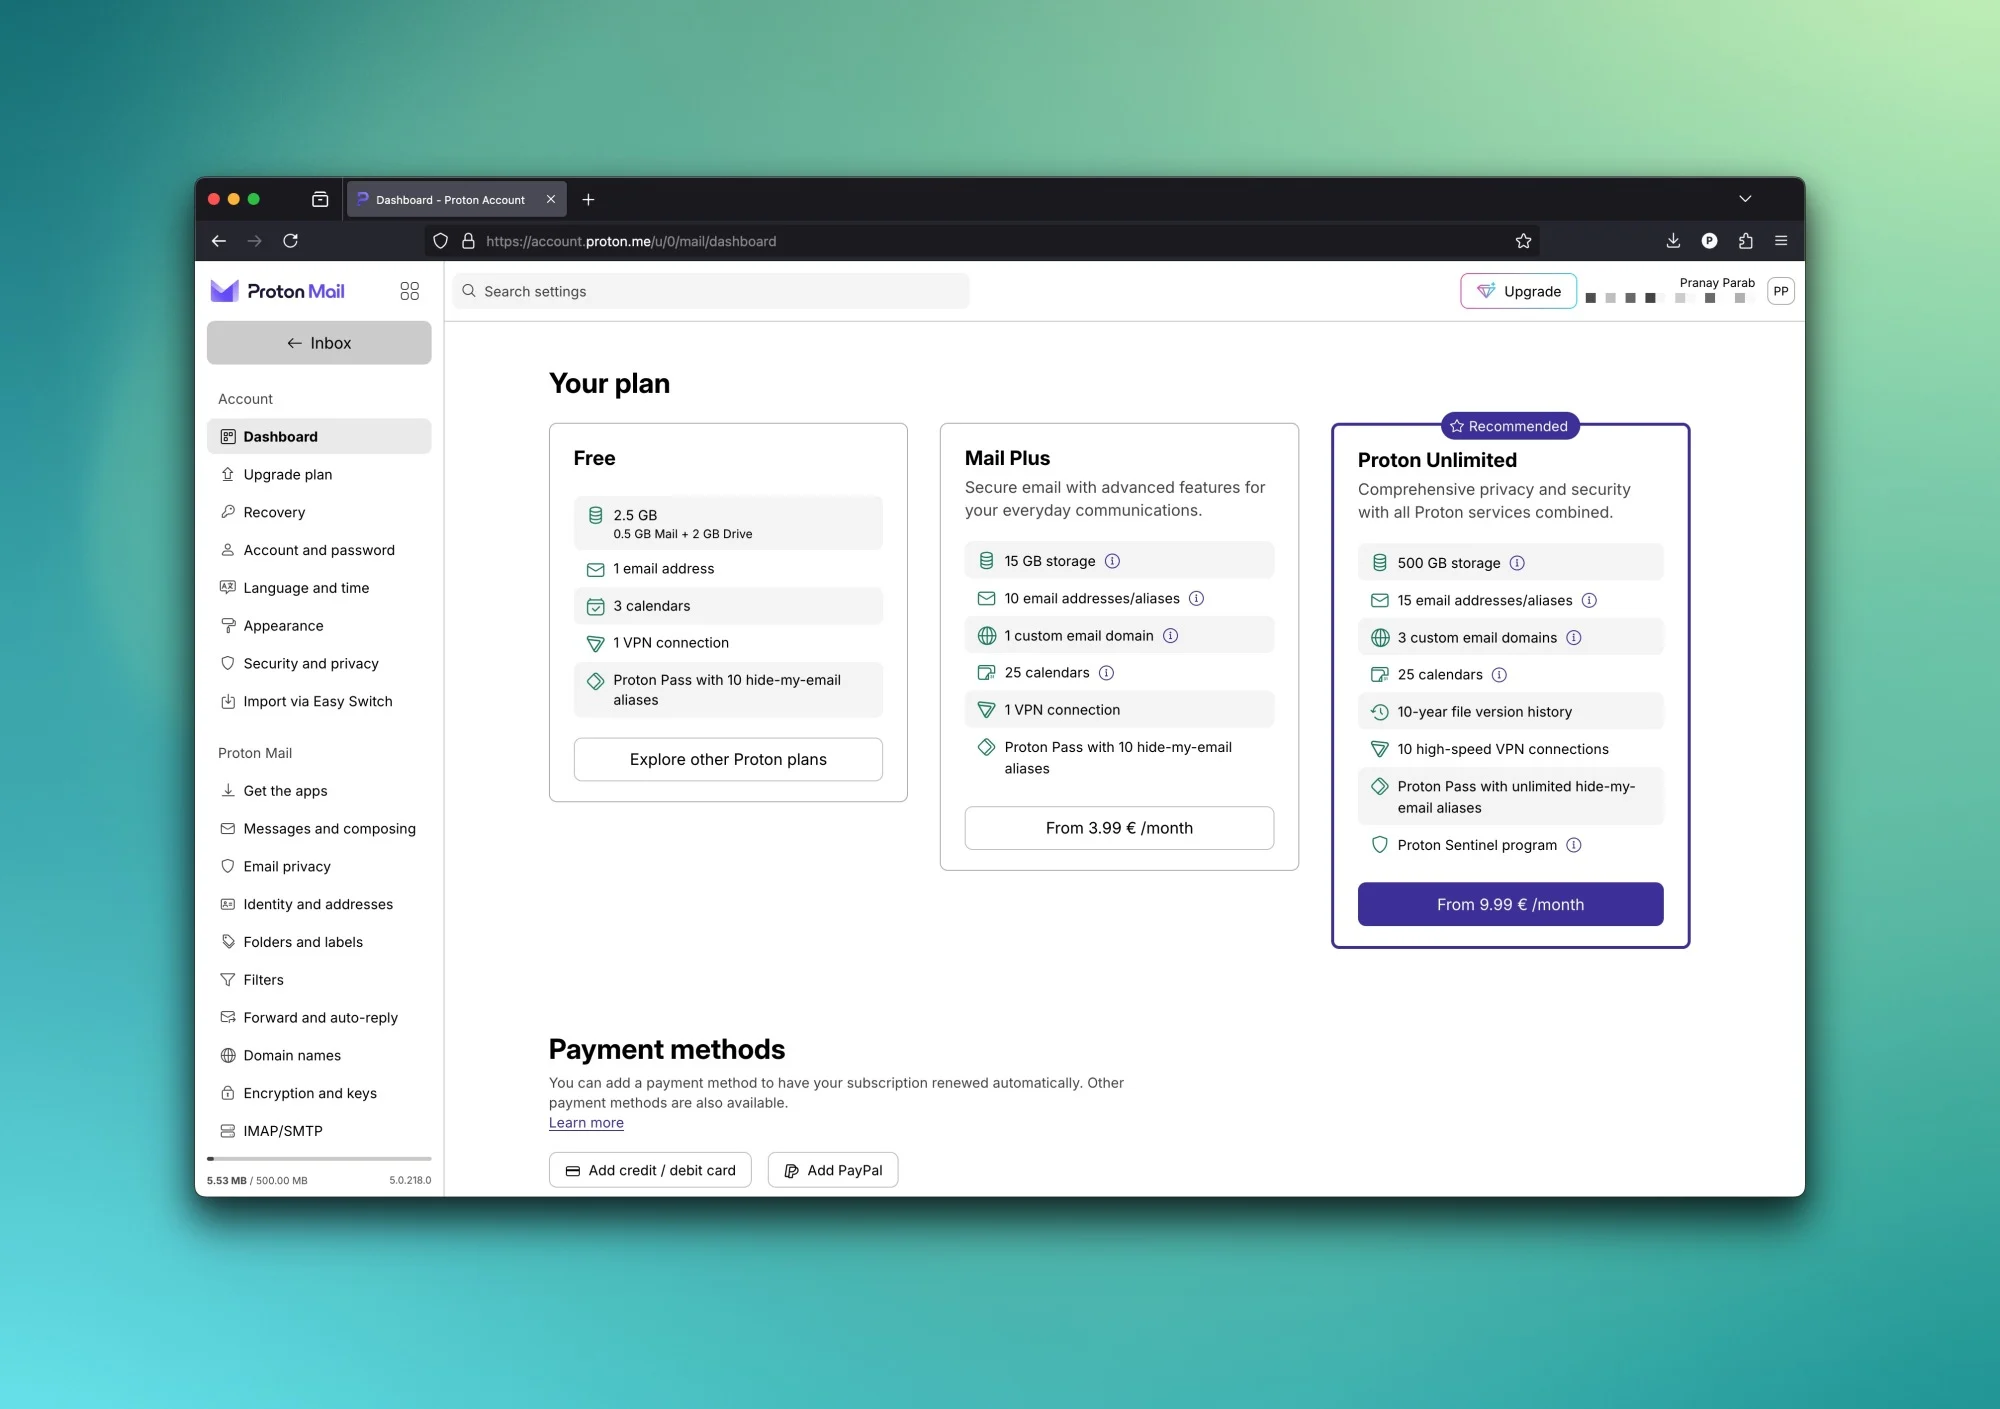2000x1409 pixels.
Task: Click Learn more payment methods link
Action: pos(585,1122)
